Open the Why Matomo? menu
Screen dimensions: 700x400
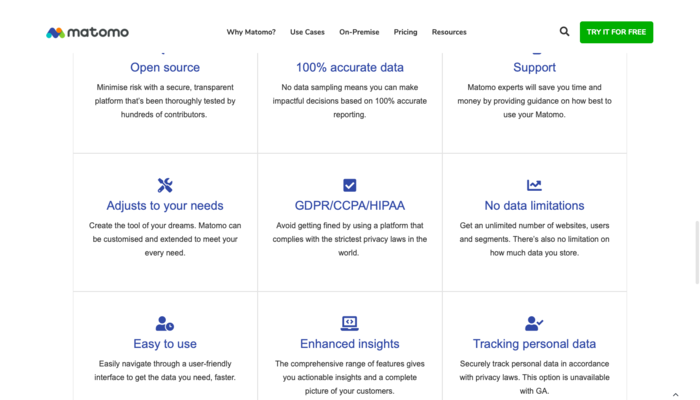pos(251,32)
